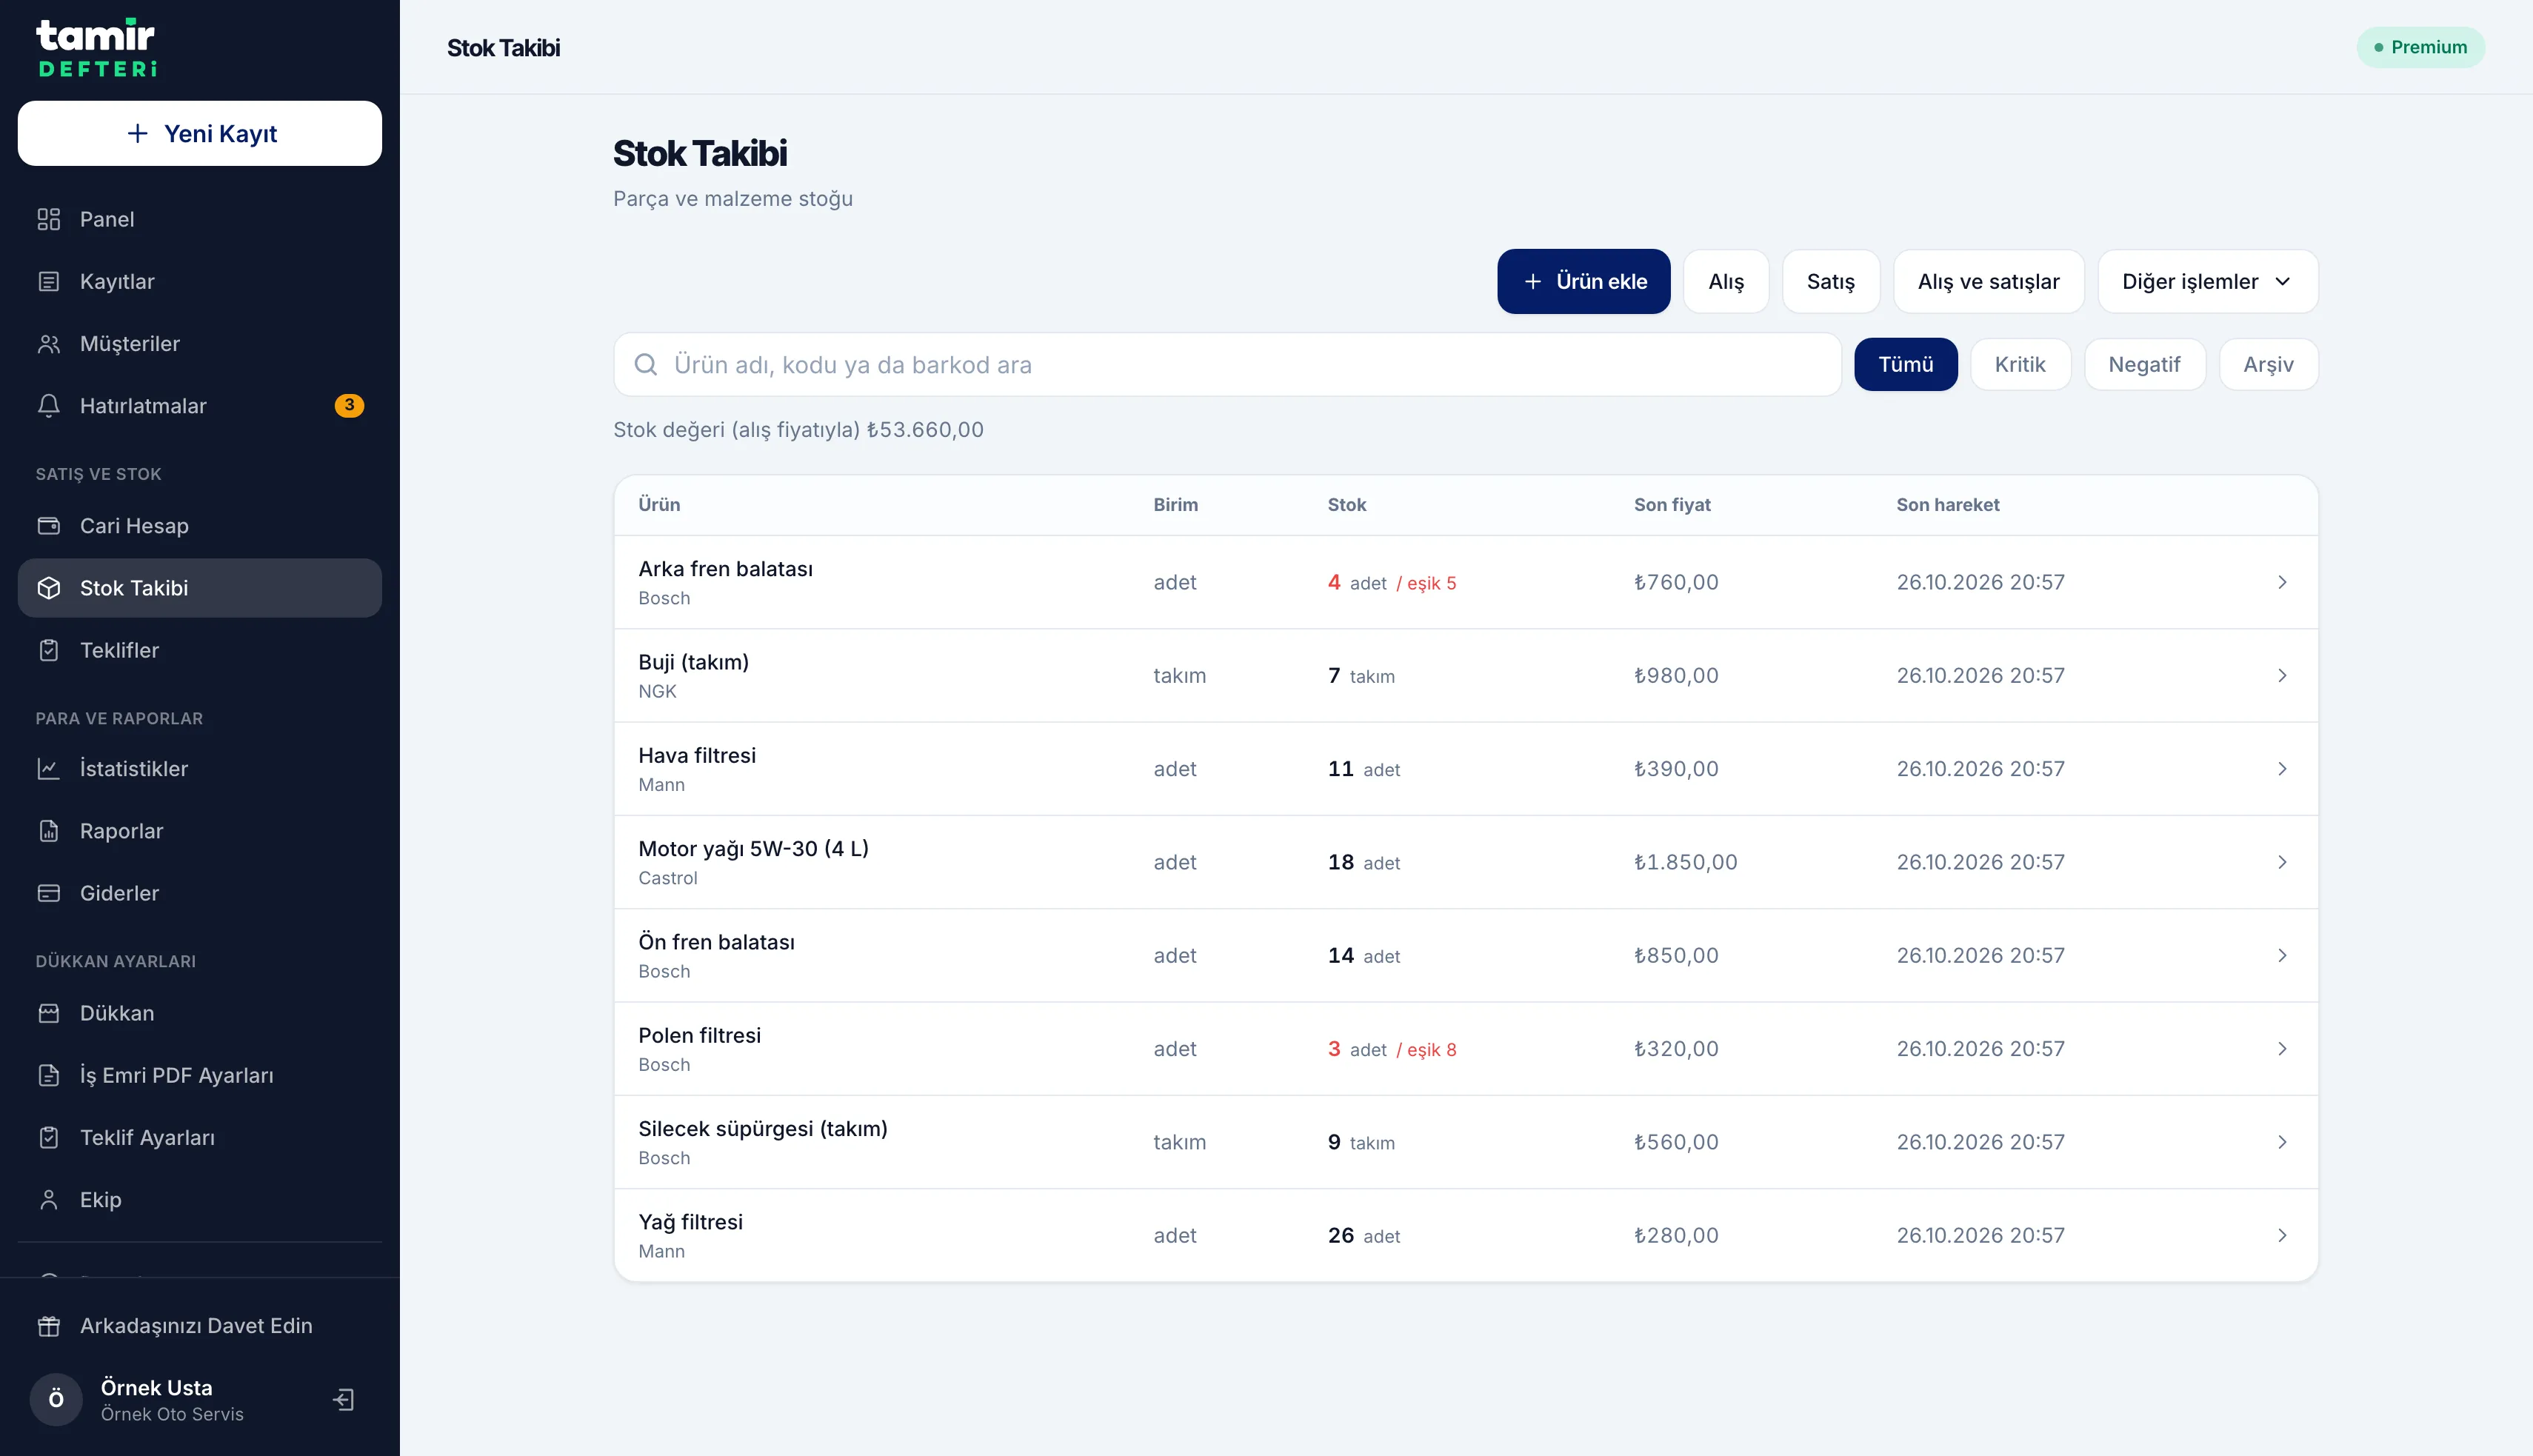The width and height of the screenshot is (2533, 1456).
Task: Click the Satış button
Action: pos(1830,282)
